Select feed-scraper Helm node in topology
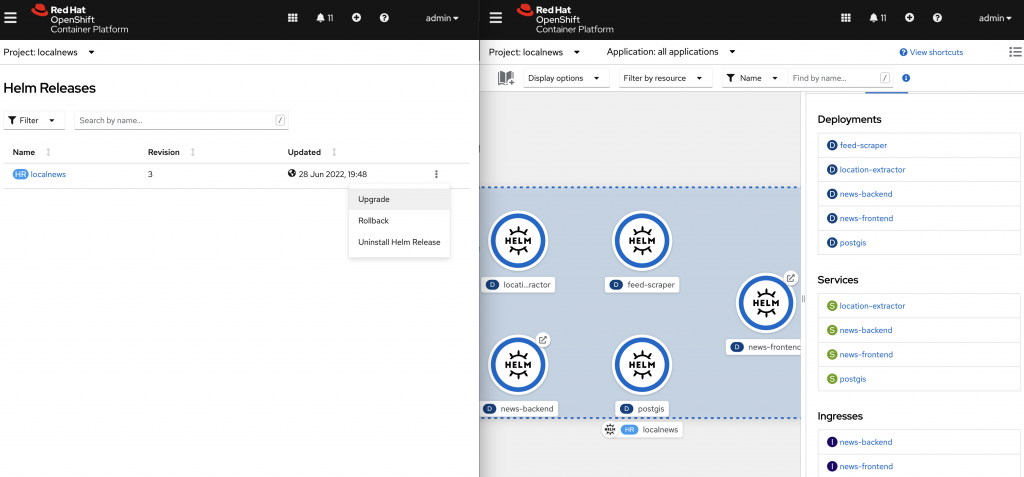Screen dimensions: 1024x477 pyautogui.click(x=641, y=240)
